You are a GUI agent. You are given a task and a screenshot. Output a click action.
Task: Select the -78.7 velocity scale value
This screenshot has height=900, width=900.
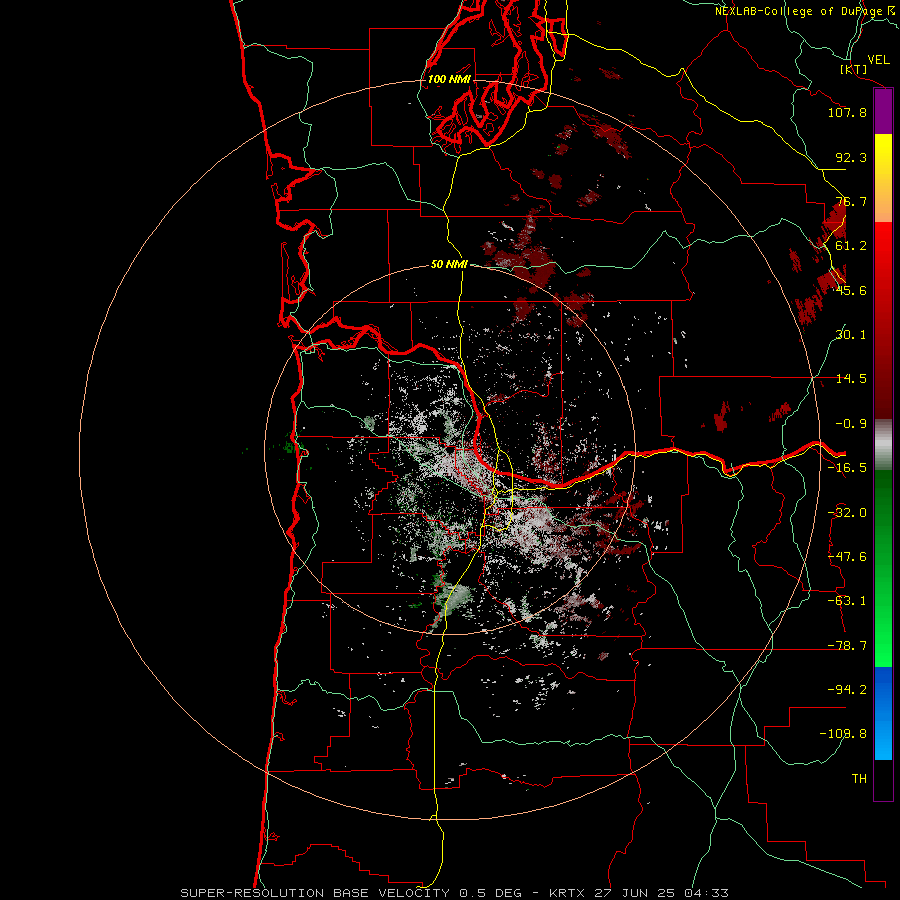coord(847,646)
